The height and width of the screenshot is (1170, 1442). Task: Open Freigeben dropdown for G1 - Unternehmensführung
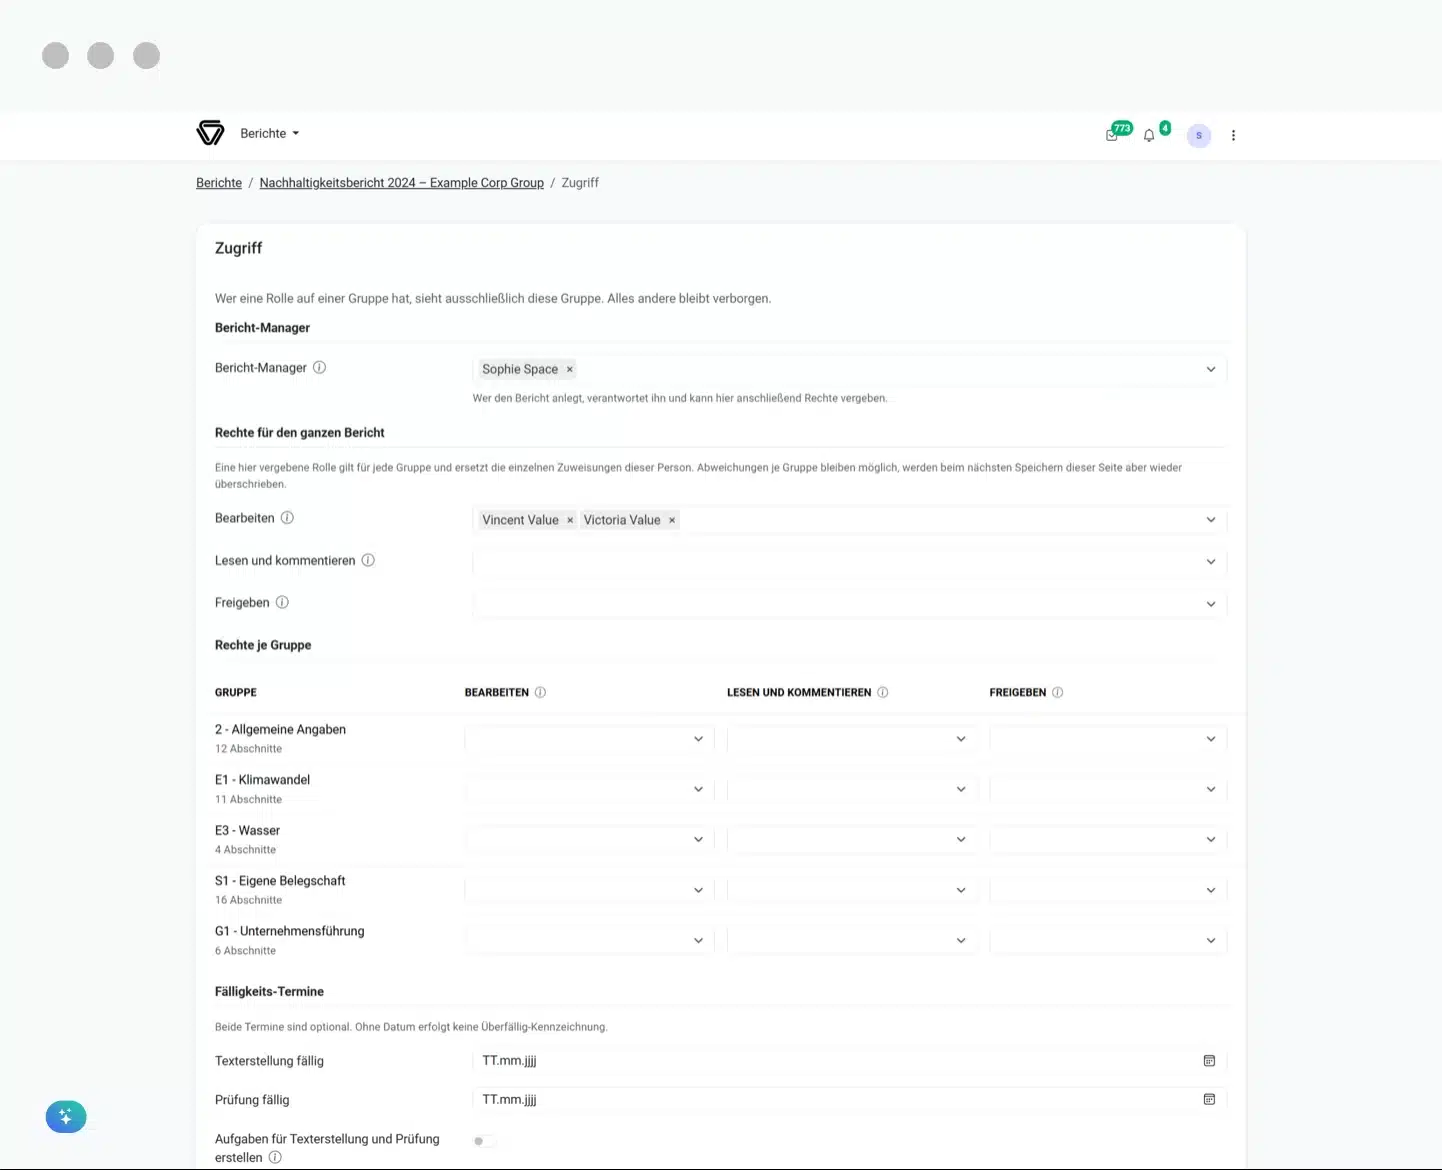1108,940
